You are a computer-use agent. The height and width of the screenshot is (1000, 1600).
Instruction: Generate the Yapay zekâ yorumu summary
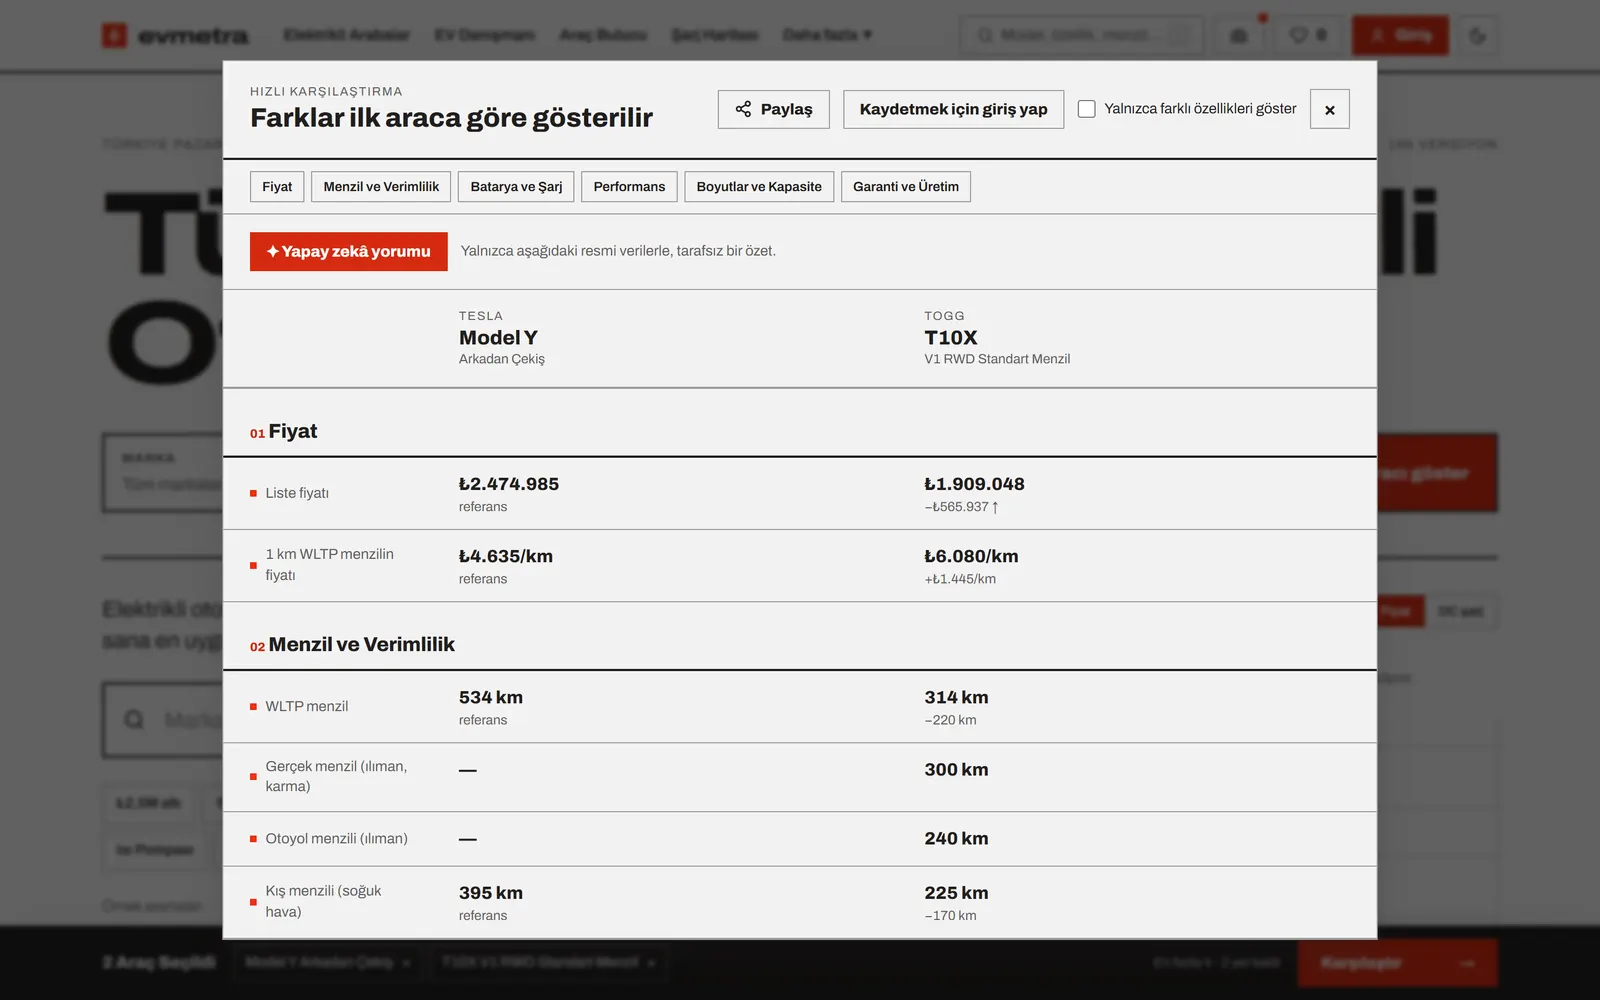[349, 252]
